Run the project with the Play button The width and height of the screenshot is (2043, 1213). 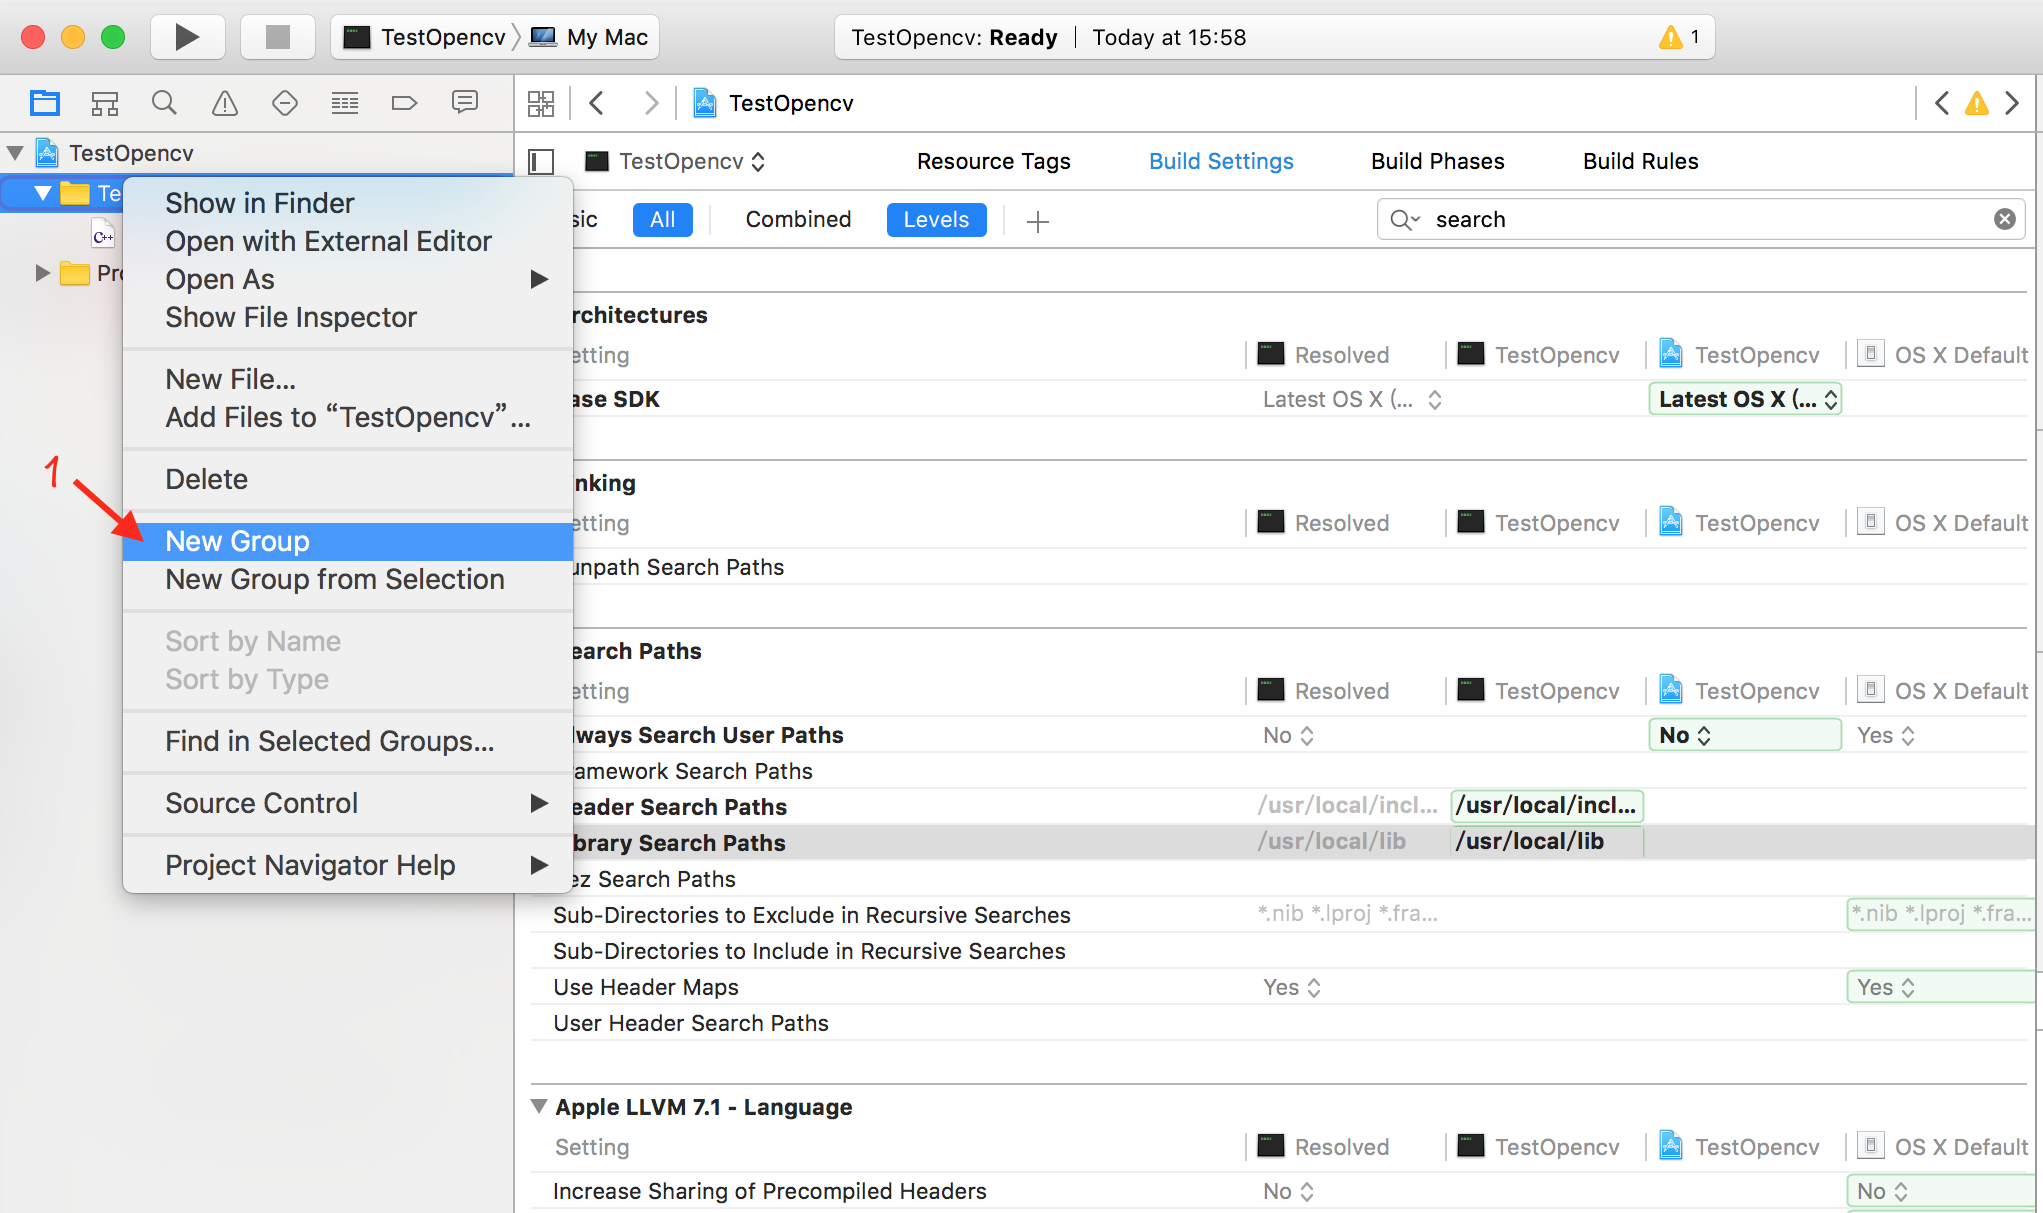[x=189, y=37]
